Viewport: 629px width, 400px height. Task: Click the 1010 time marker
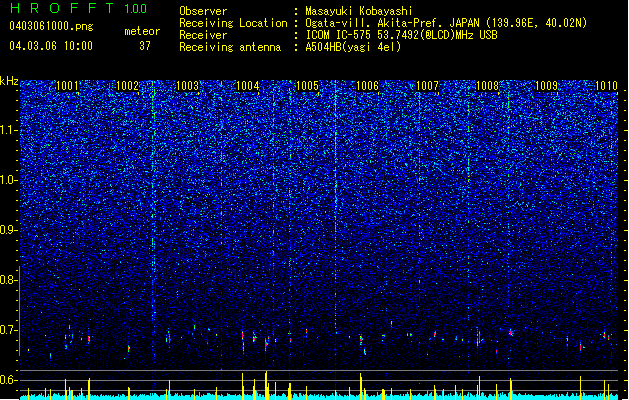point(607,86)
